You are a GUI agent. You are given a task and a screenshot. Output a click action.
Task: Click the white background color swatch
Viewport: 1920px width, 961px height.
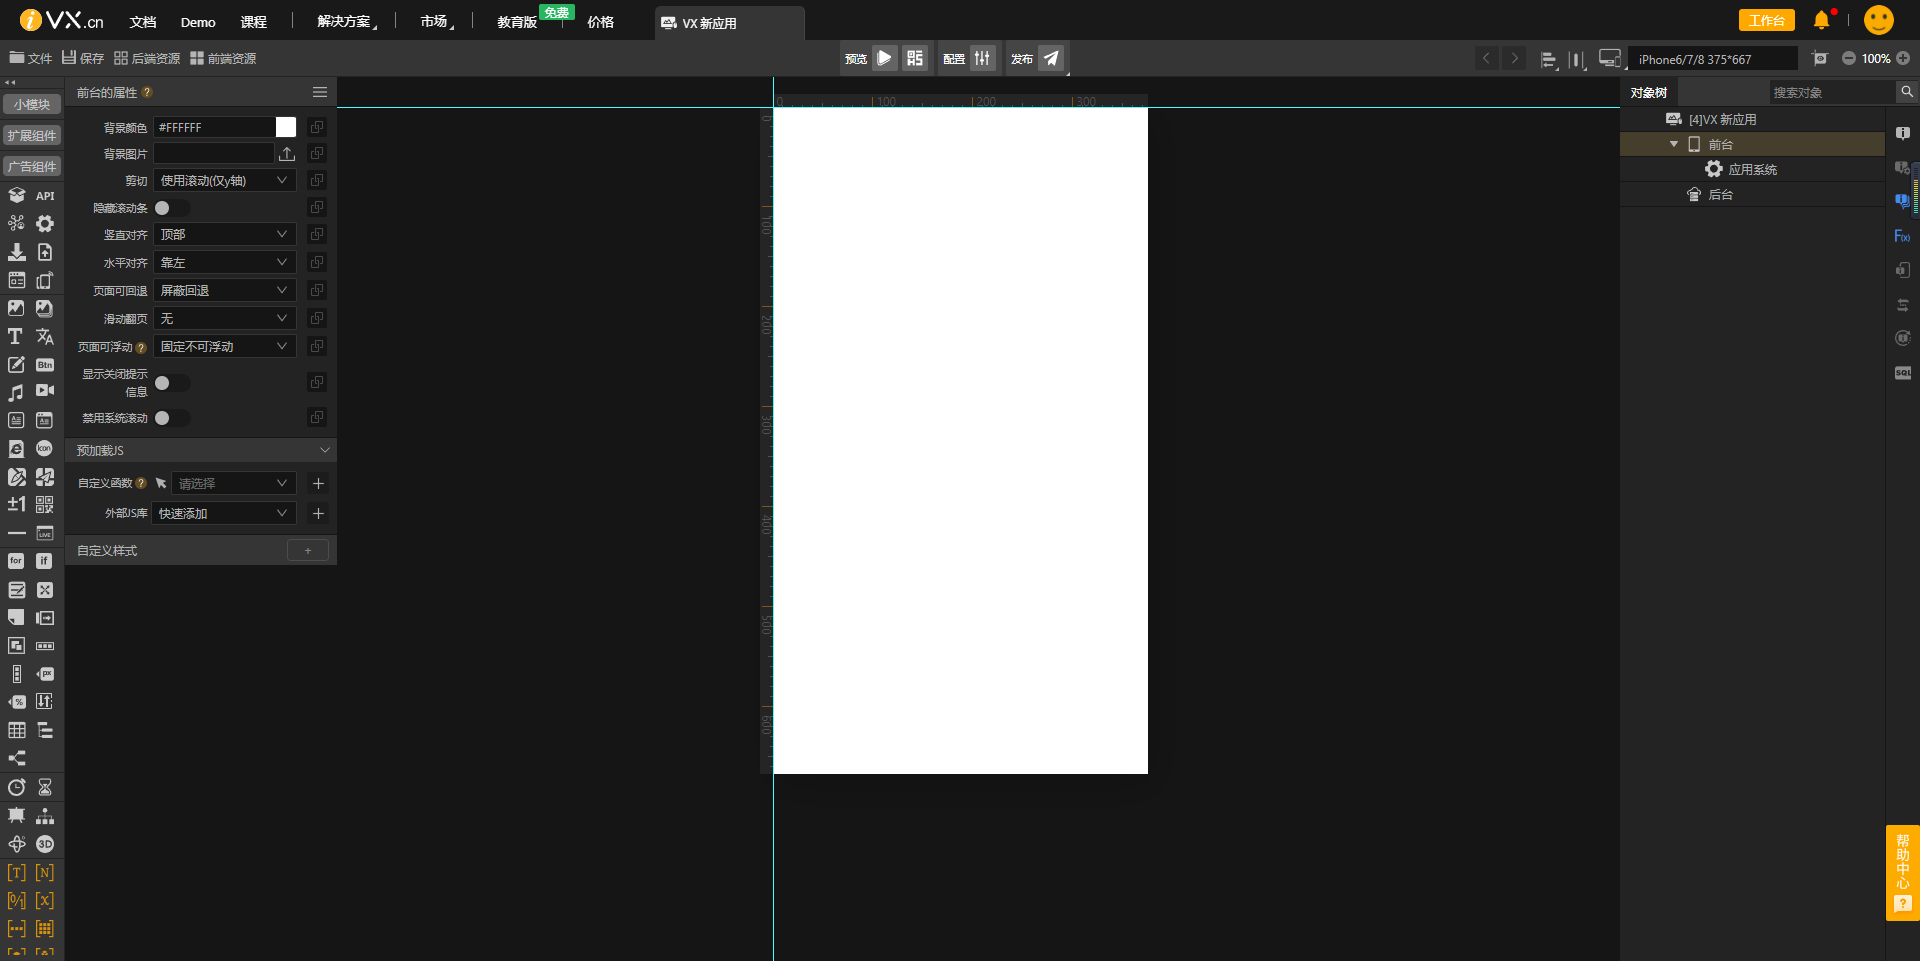(286, 127)
